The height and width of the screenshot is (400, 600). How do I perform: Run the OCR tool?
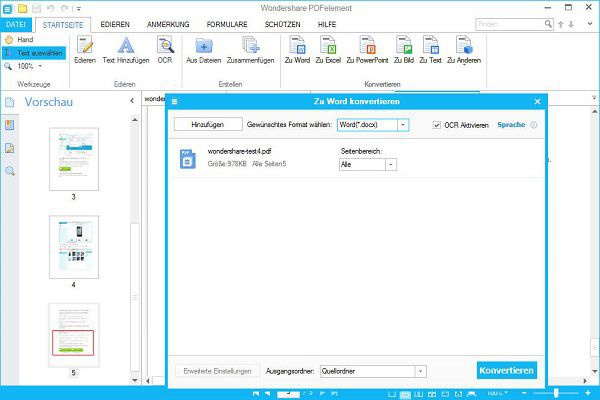click(x=165, y=50)
